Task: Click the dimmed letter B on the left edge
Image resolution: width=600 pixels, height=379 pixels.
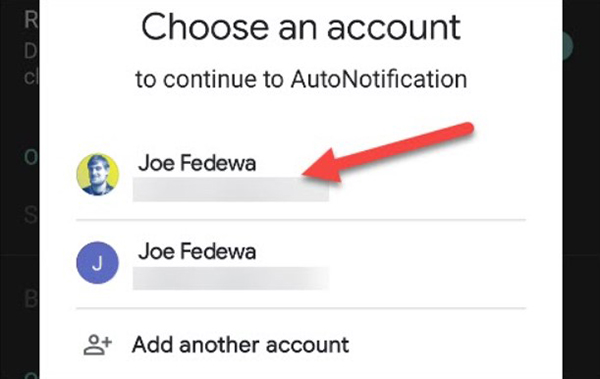Action: 31,299
